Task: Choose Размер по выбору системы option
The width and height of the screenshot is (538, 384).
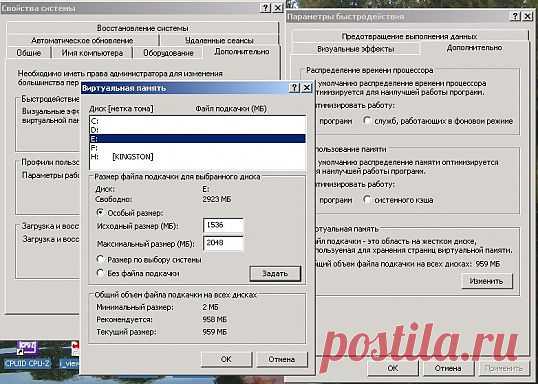Action: tap(100, 259)
